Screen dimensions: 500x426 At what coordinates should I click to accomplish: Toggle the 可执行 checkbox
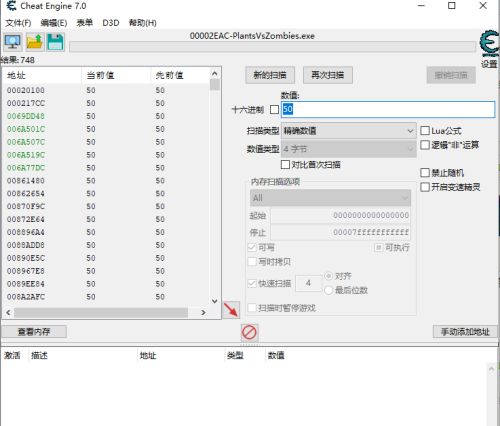point(379,247)
